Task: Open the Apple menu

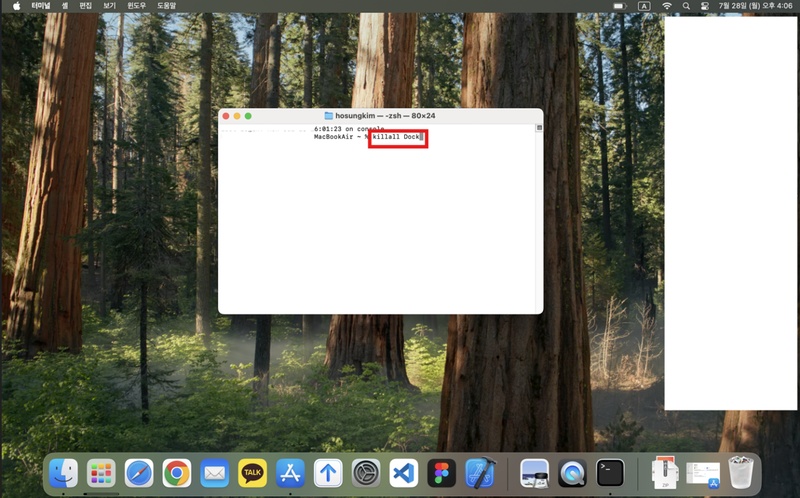Action: 16,6
